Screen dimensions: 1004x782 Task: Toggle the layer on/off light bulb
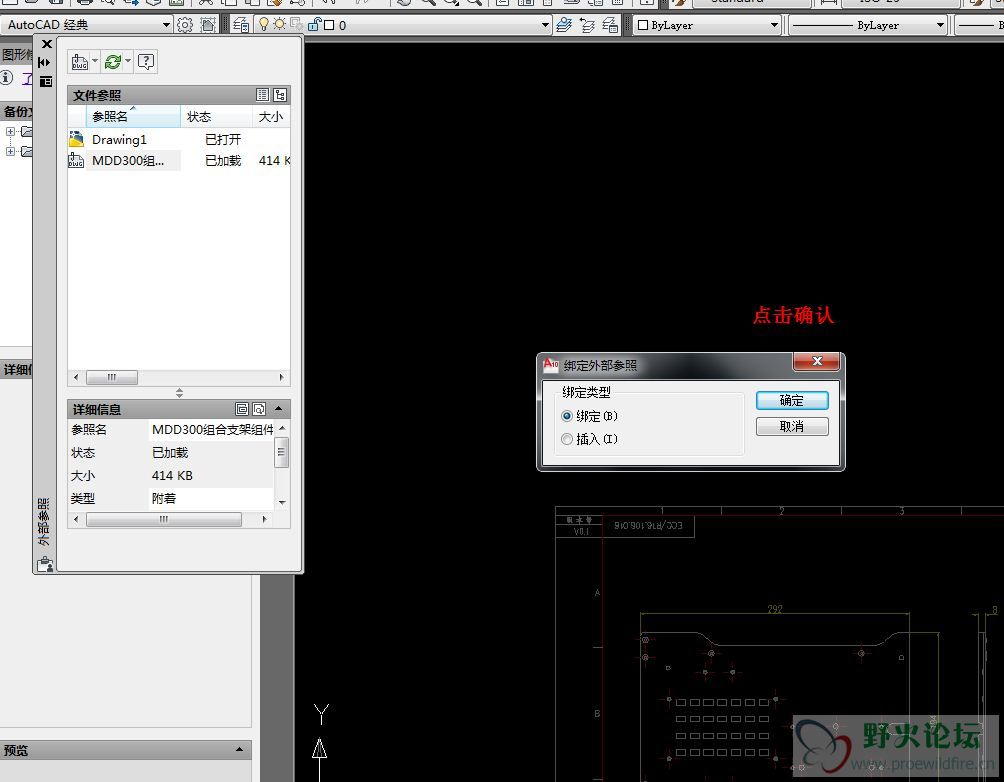pyautogui.click(x=263, y=24)
